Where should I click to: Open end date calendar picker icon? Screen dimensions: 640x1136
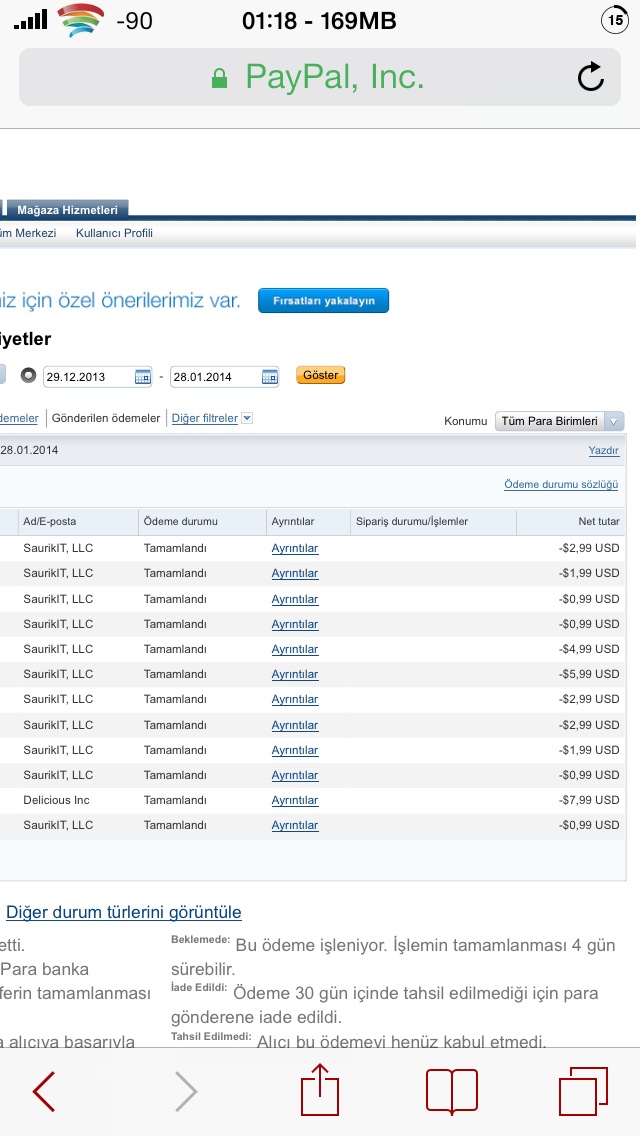tap(270, 377)
